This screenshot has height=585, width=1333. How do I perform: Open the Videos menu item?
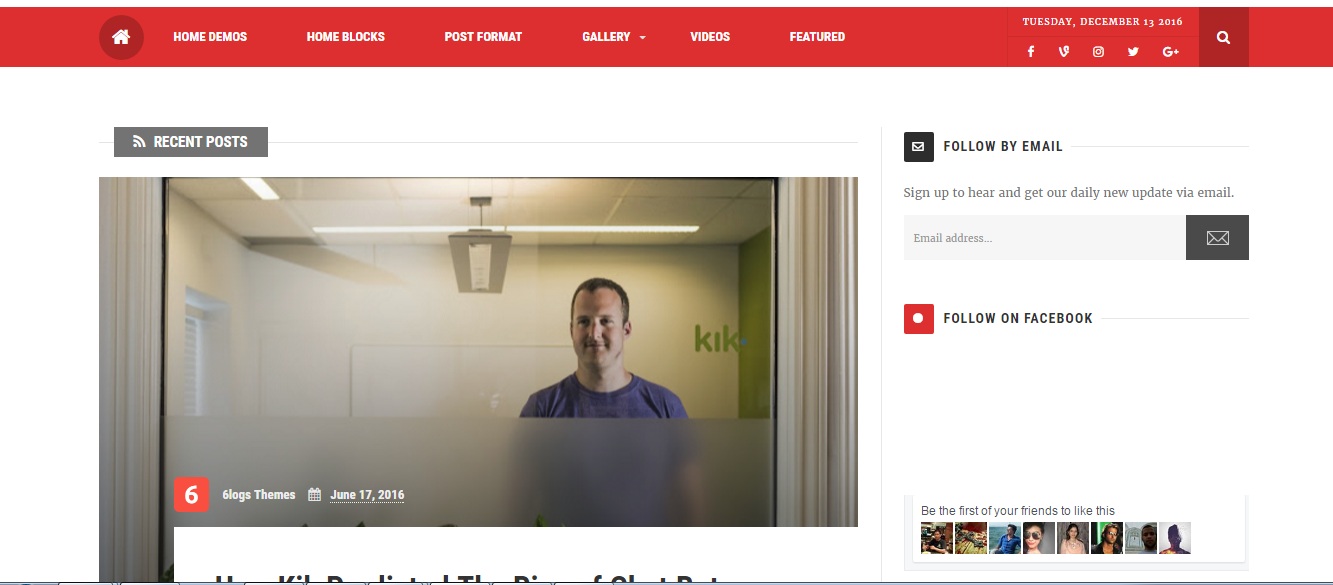point(710,37)
